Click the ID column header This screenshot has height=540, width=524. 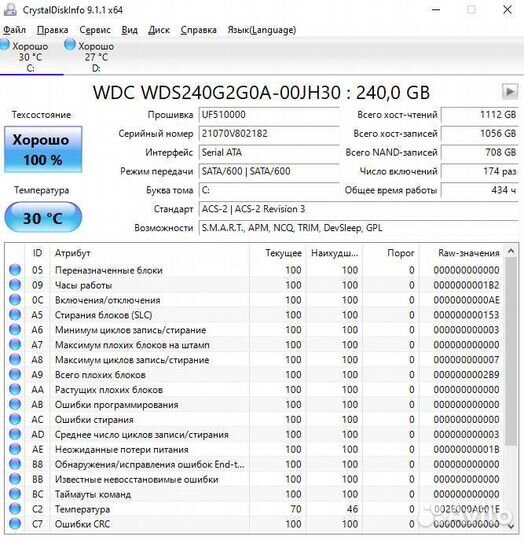(37, 253)
